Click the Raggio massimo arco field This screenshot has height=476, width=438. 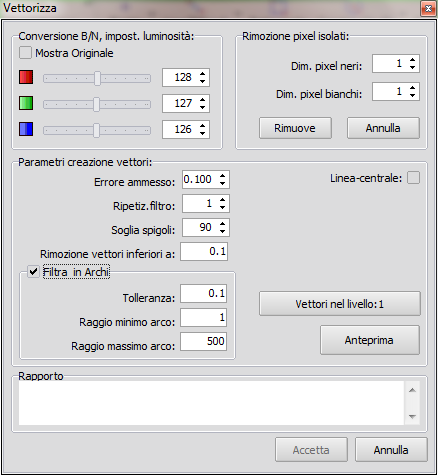tap(204, 341)
